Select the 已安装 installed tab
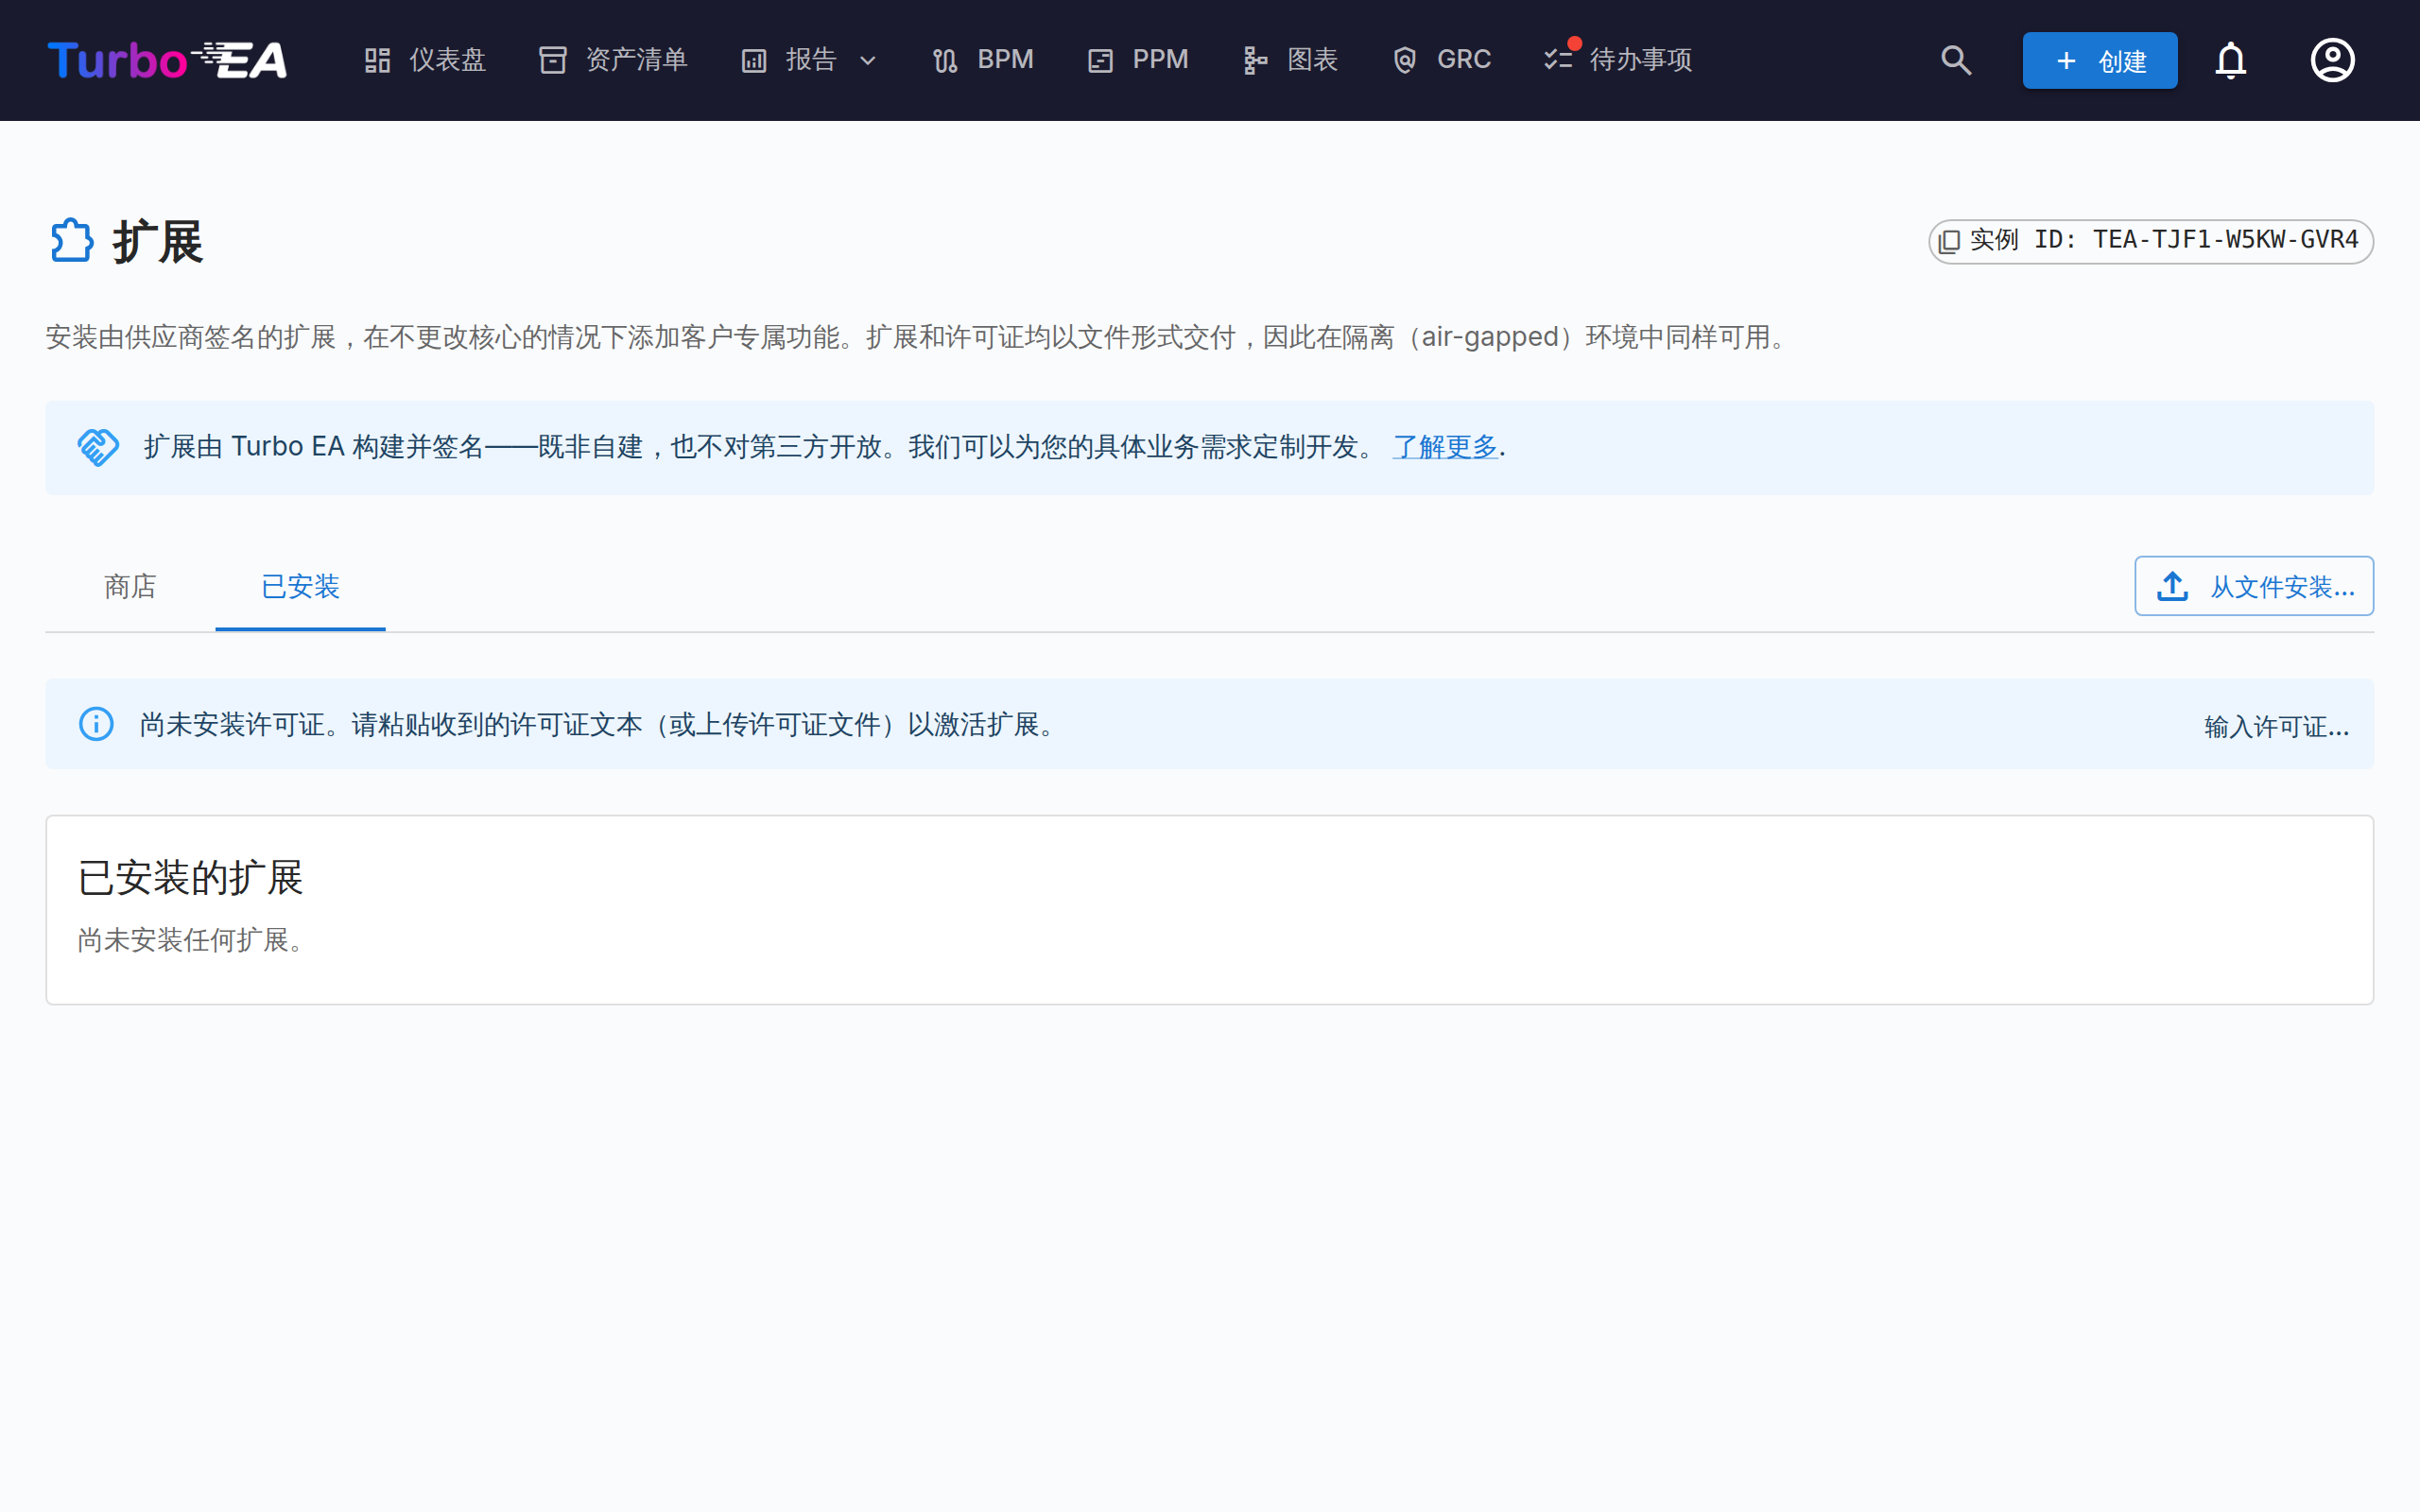Screen dimensions: 2420x1512 (x=300, y=587)
